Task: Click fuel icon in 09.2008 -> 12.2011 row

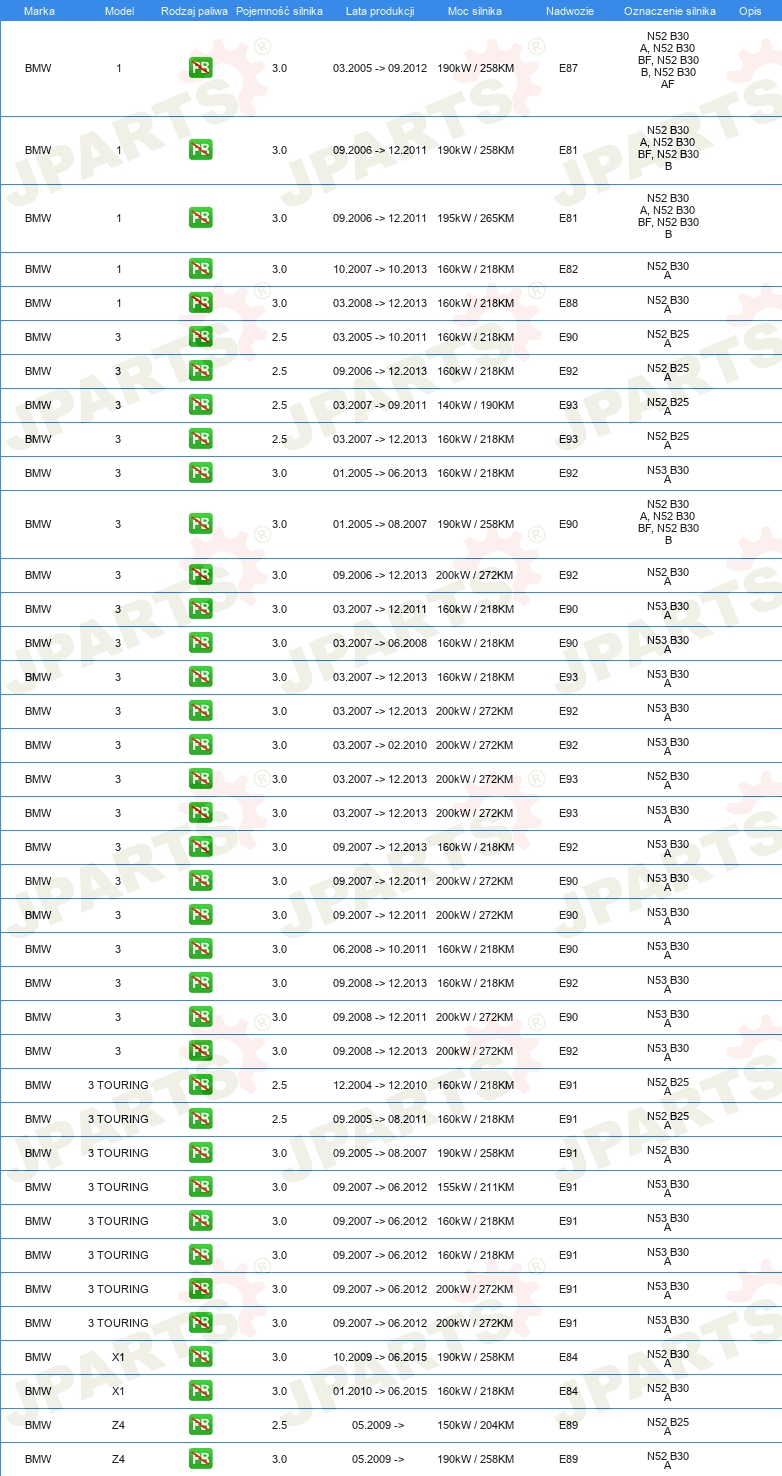Action: [200, 1017]
